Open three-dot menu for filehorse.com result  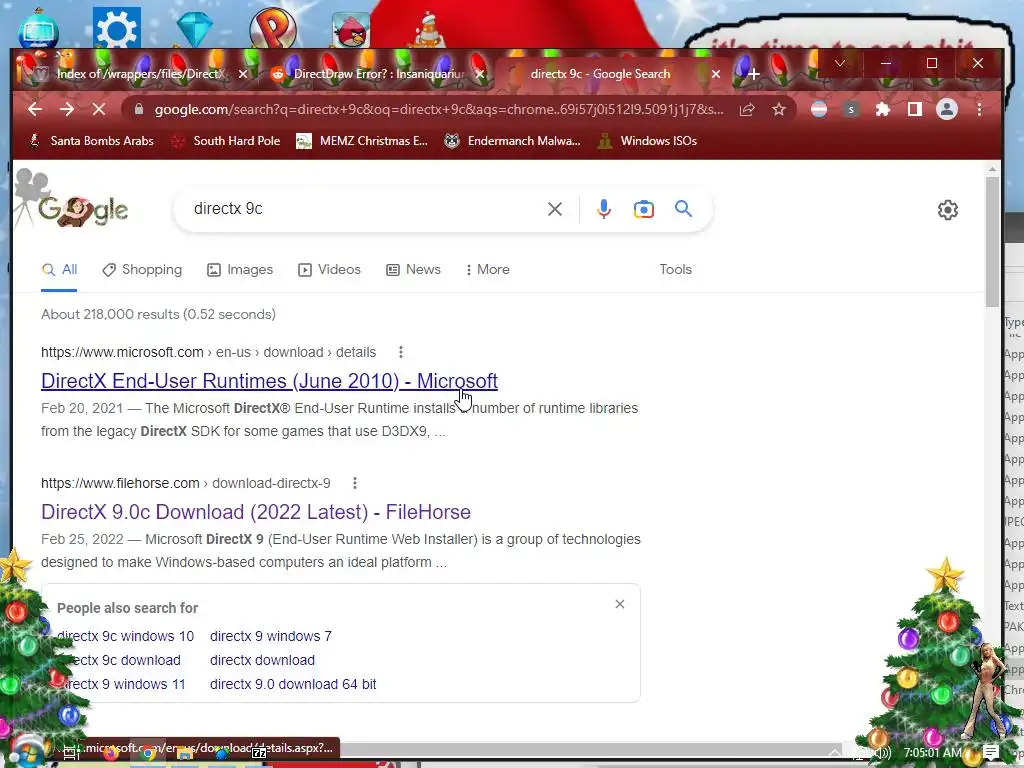tap(355, 483)
